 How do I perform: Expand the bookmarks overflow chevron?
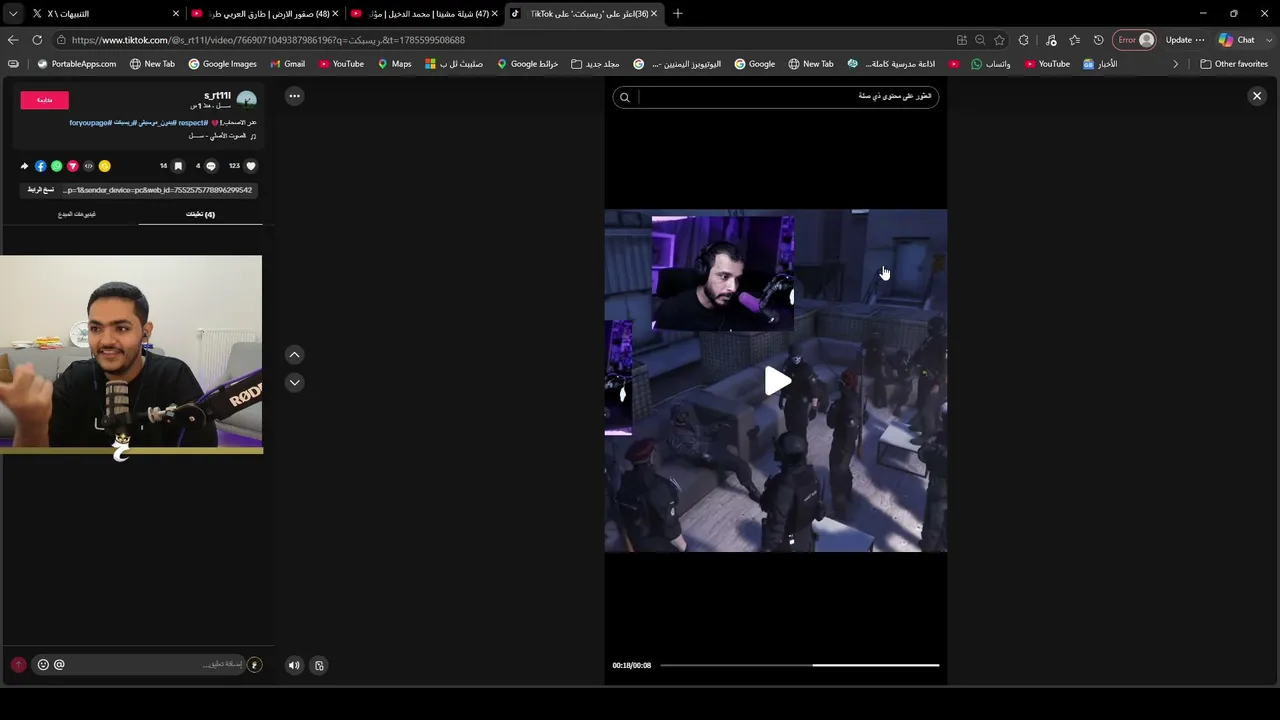(1176, 64)
